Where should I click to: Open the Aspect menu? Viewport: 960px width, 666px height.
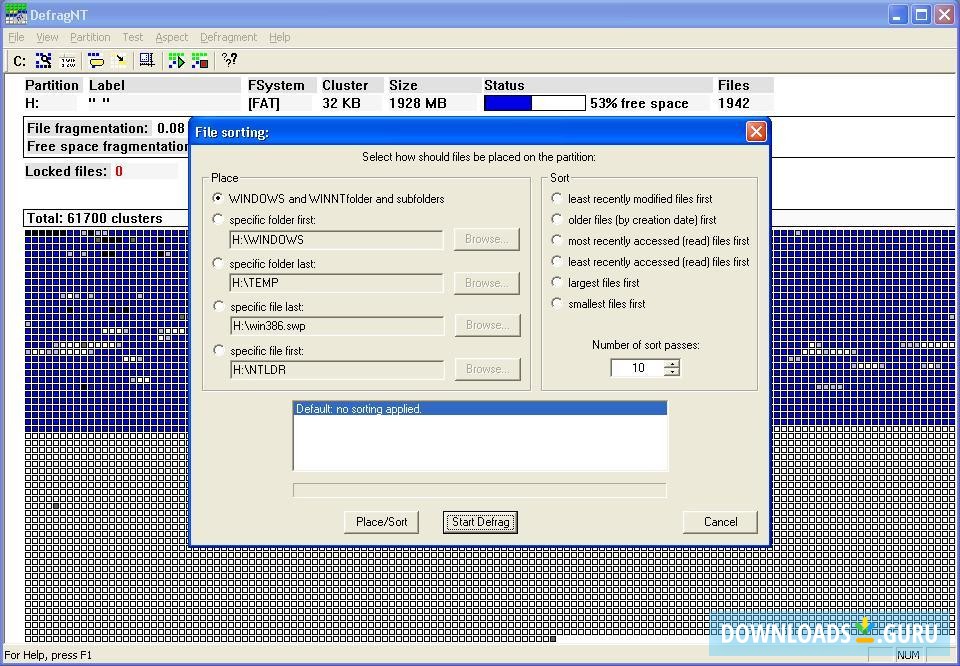pyautogui.click(x=171, y=37)
